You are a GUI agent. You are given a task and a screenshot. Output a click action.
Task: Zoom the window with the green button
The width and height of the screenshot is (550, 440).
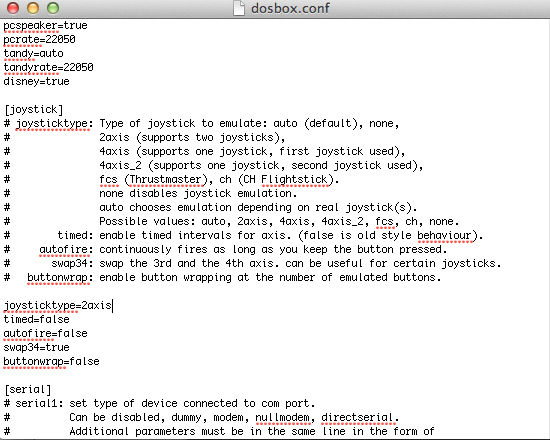click(53, 8)
